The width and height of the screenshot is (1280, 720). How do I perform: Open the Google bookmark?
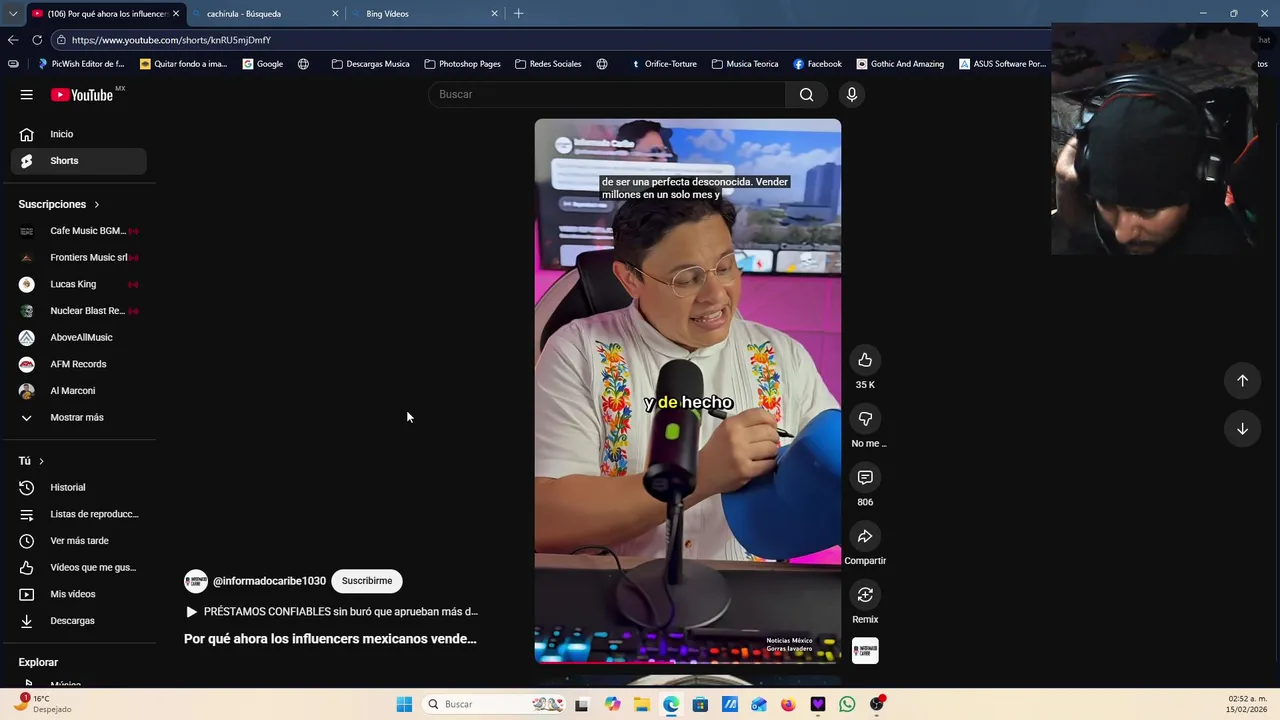[263, 64]
